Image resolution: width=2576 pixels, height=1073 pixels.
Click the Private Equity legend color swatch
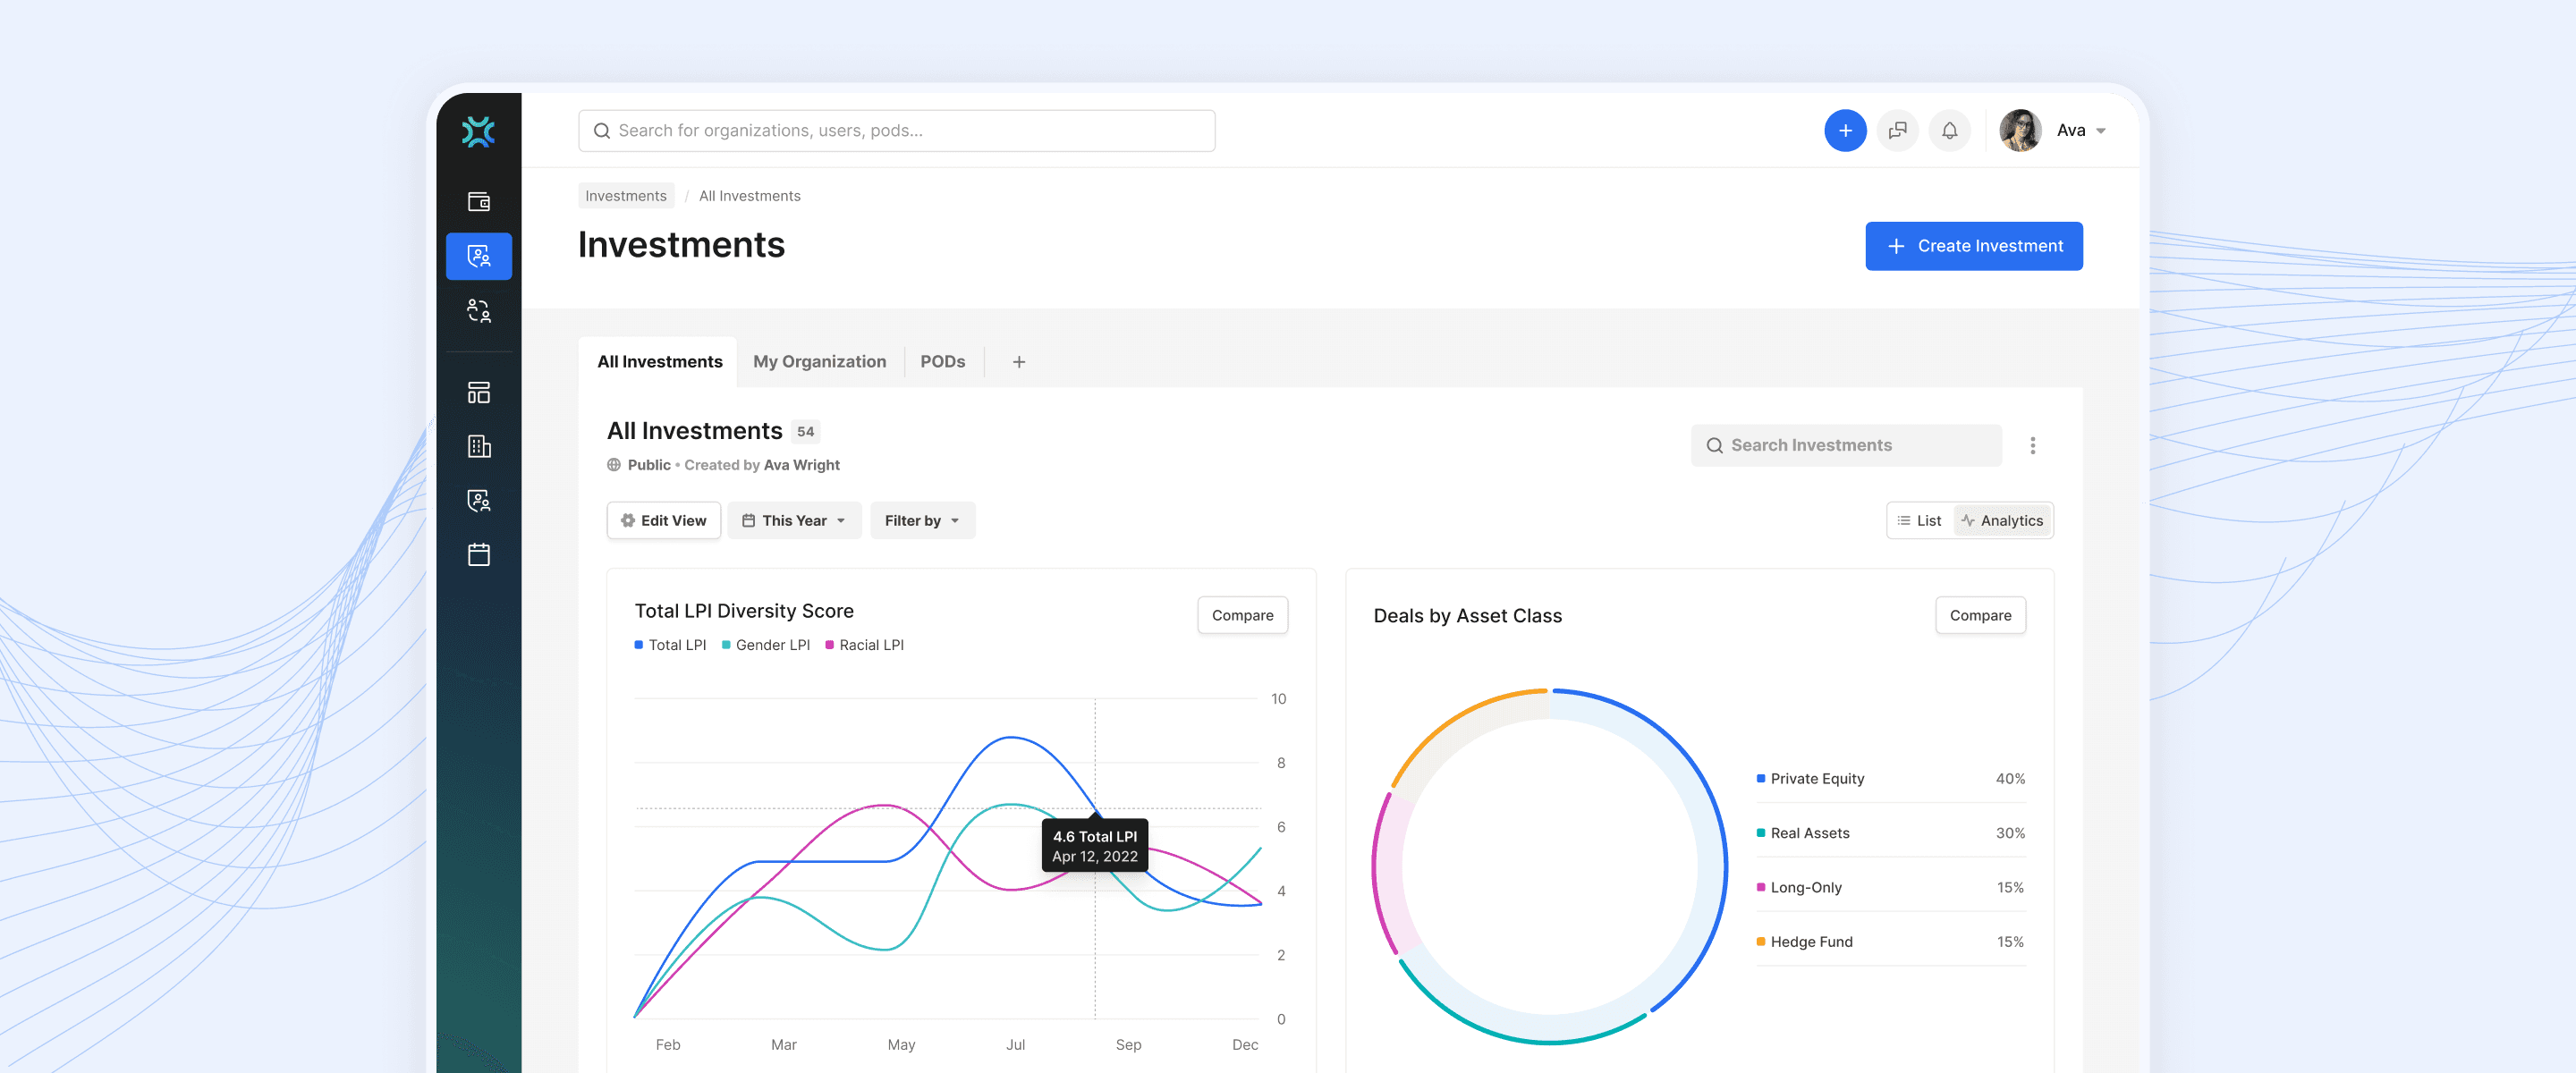coord(1760,779)
